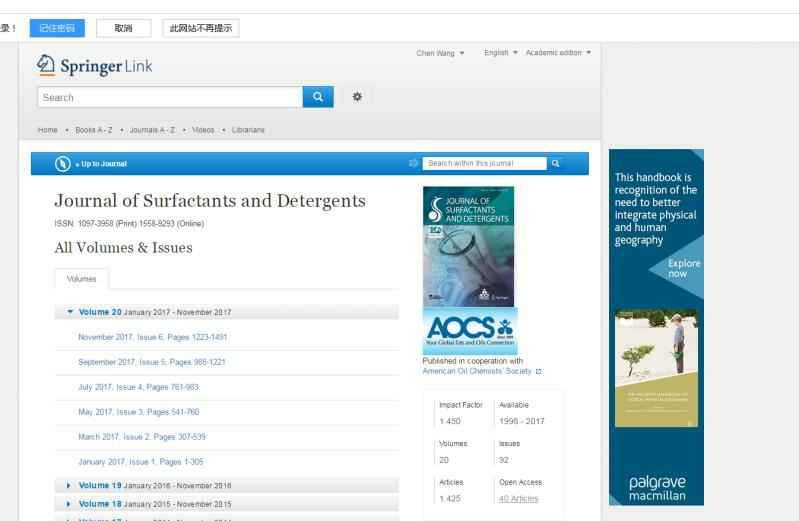This screenshot has width=799, height=521.
Task: Open the Chen Wang account dropdown
Action: pyautogui.click(x=440, y=53)
